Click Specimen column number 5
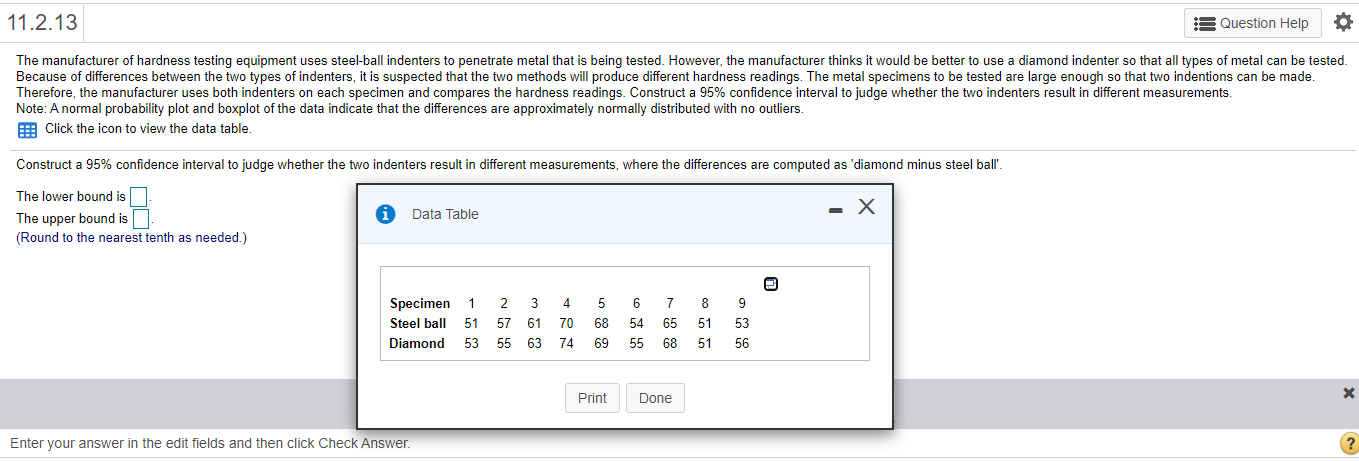The height and width of the screenshot is (461, 1359). coord(601,303)
